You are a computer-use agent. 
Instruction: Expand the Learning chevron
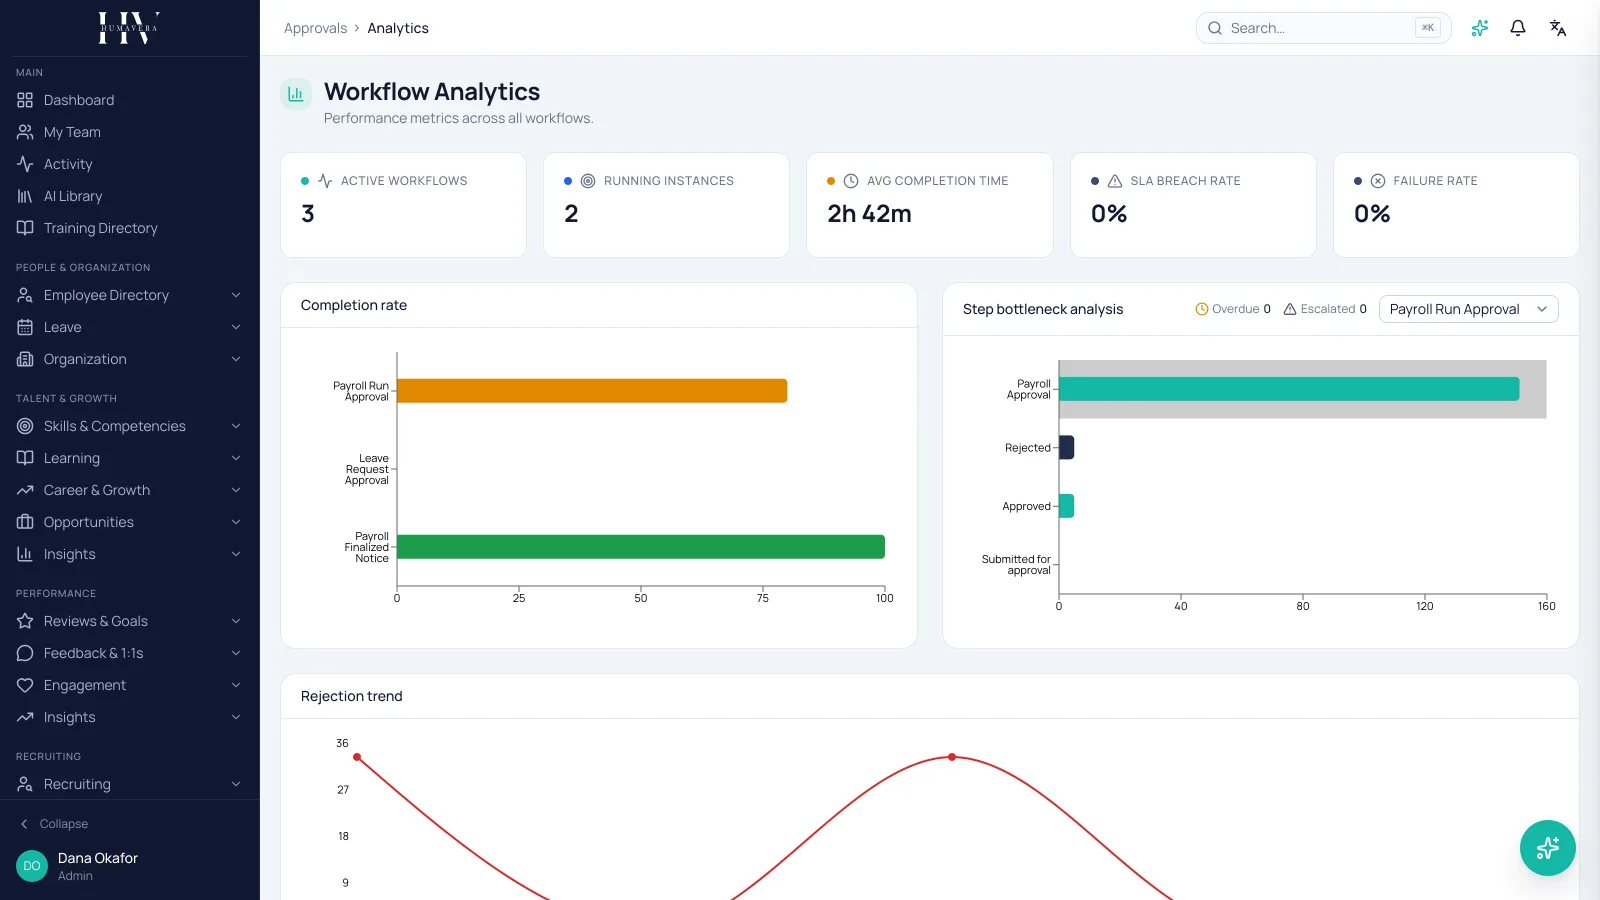(x=236, y=458)
